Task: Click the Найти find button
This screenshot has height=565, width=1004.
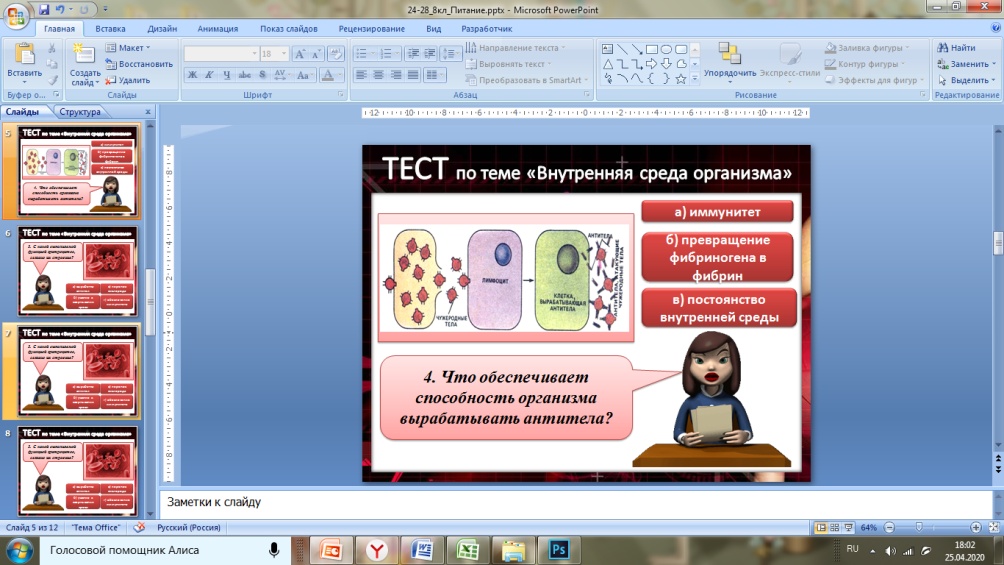Action: (x=957, y=47)
